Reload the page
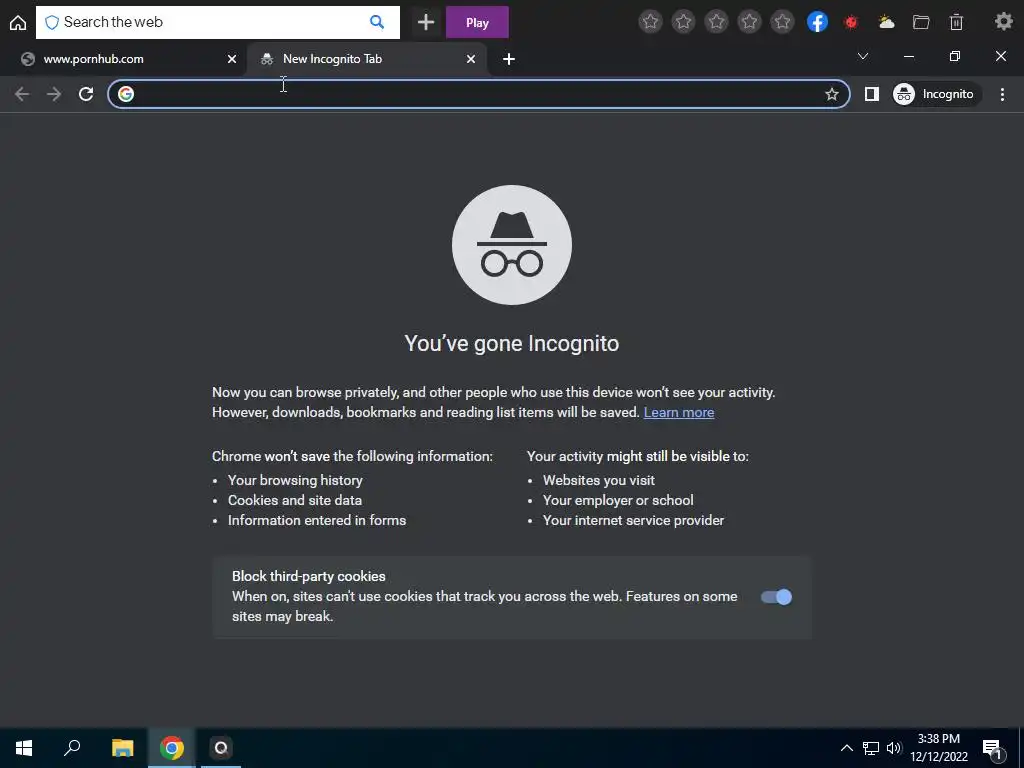The height and width of the screenshot is (768, 1024). pyautogui.click(x=86, y=94)
